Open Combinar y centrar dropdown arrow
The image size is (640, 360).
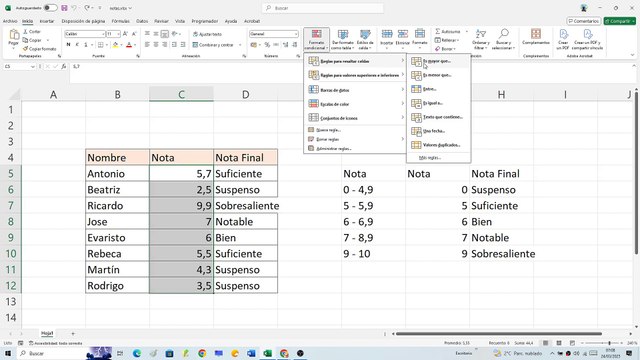(240, 45)
